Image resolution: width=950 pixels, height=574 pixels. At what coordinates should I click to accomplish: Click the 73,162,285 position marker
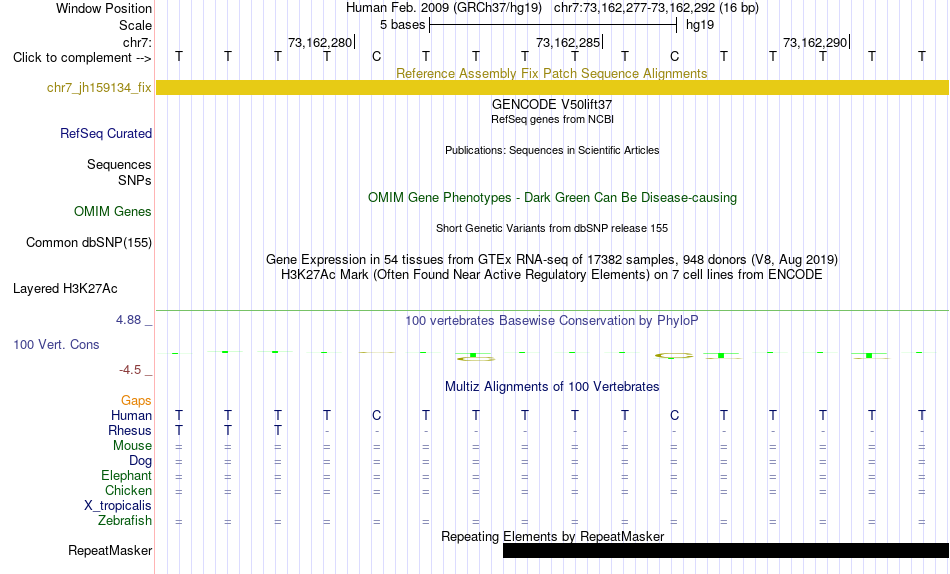click(x=568, y=42)
